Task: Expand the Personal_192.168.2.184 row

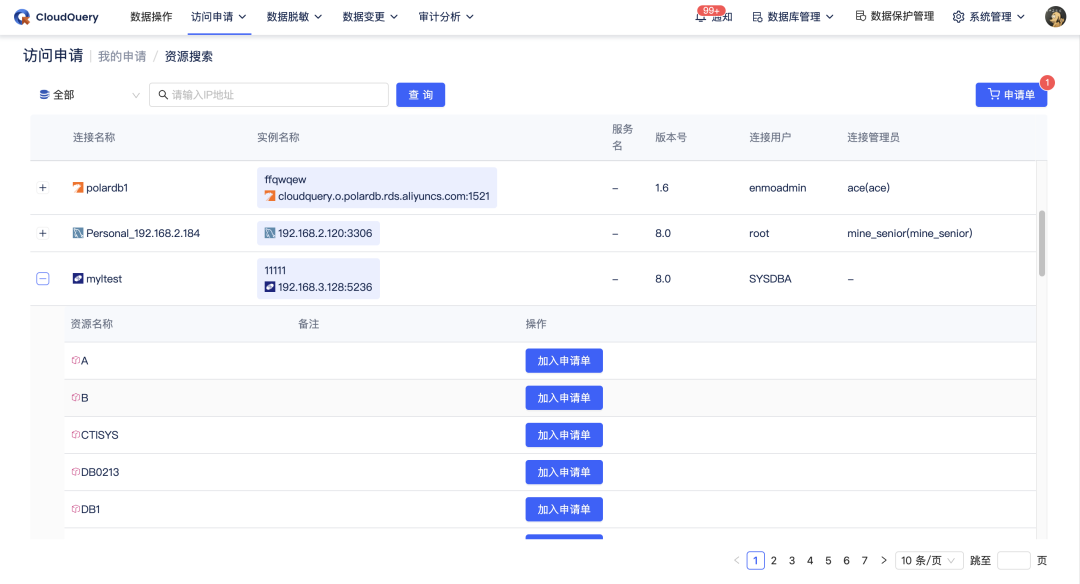Action: [43, 233]
